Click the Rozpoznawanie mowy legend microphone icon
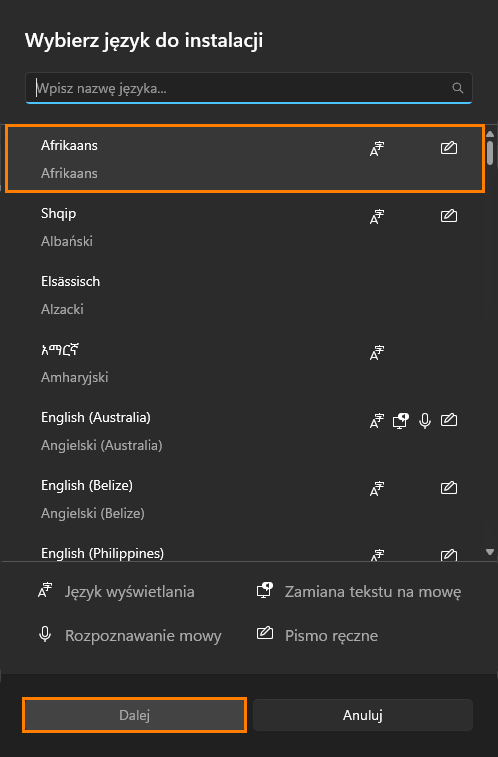498x757 pixels. [45, 634]
